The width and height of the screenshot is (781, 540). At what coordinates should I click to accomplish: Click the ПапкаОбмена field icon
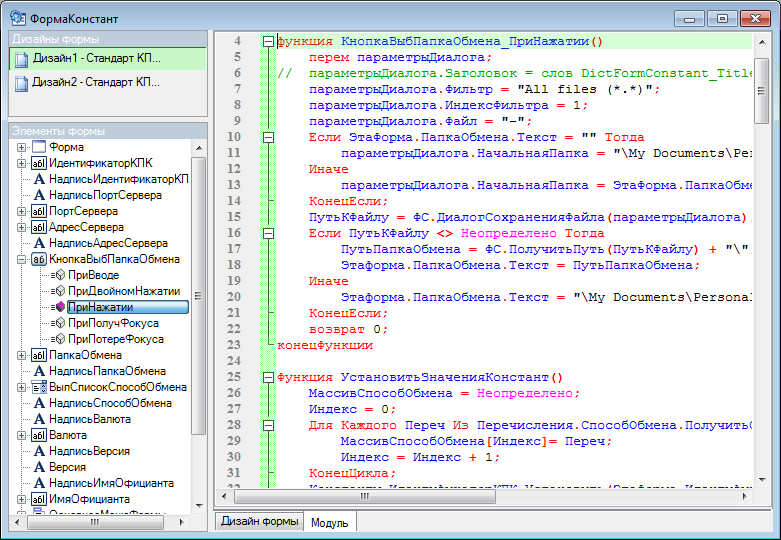pyautogui.click(x=39, y=355)
